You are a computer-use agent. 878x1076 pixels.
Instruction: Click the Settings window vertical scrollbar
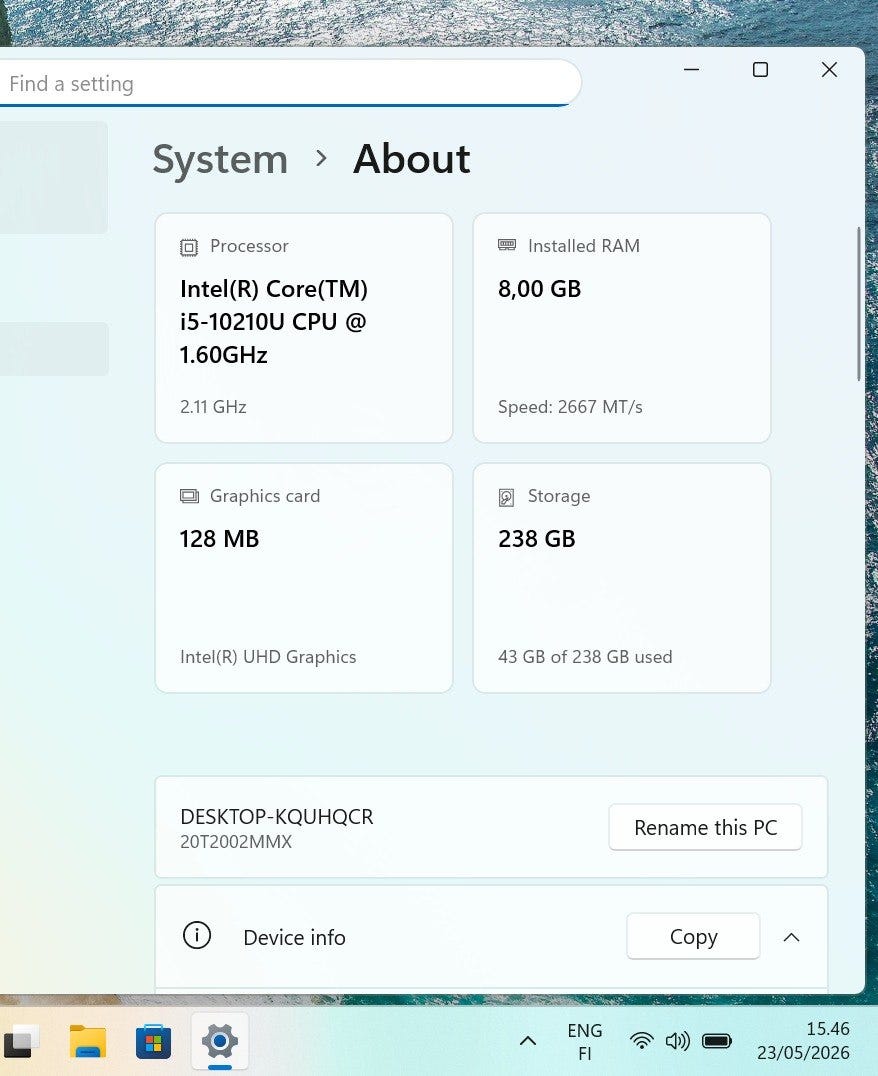coord(859,304)
